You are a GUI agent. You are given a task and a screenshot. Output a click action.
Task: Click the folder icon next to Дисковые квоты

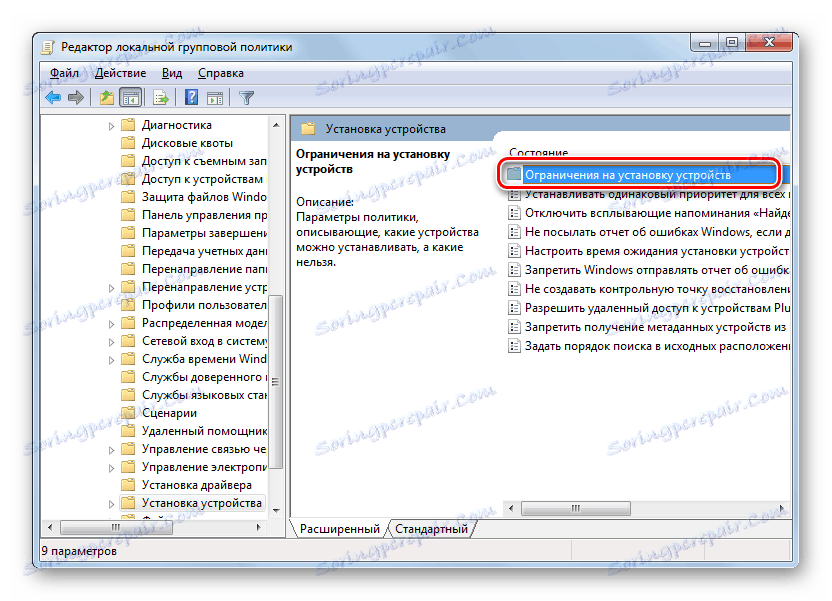pos(128,143)
